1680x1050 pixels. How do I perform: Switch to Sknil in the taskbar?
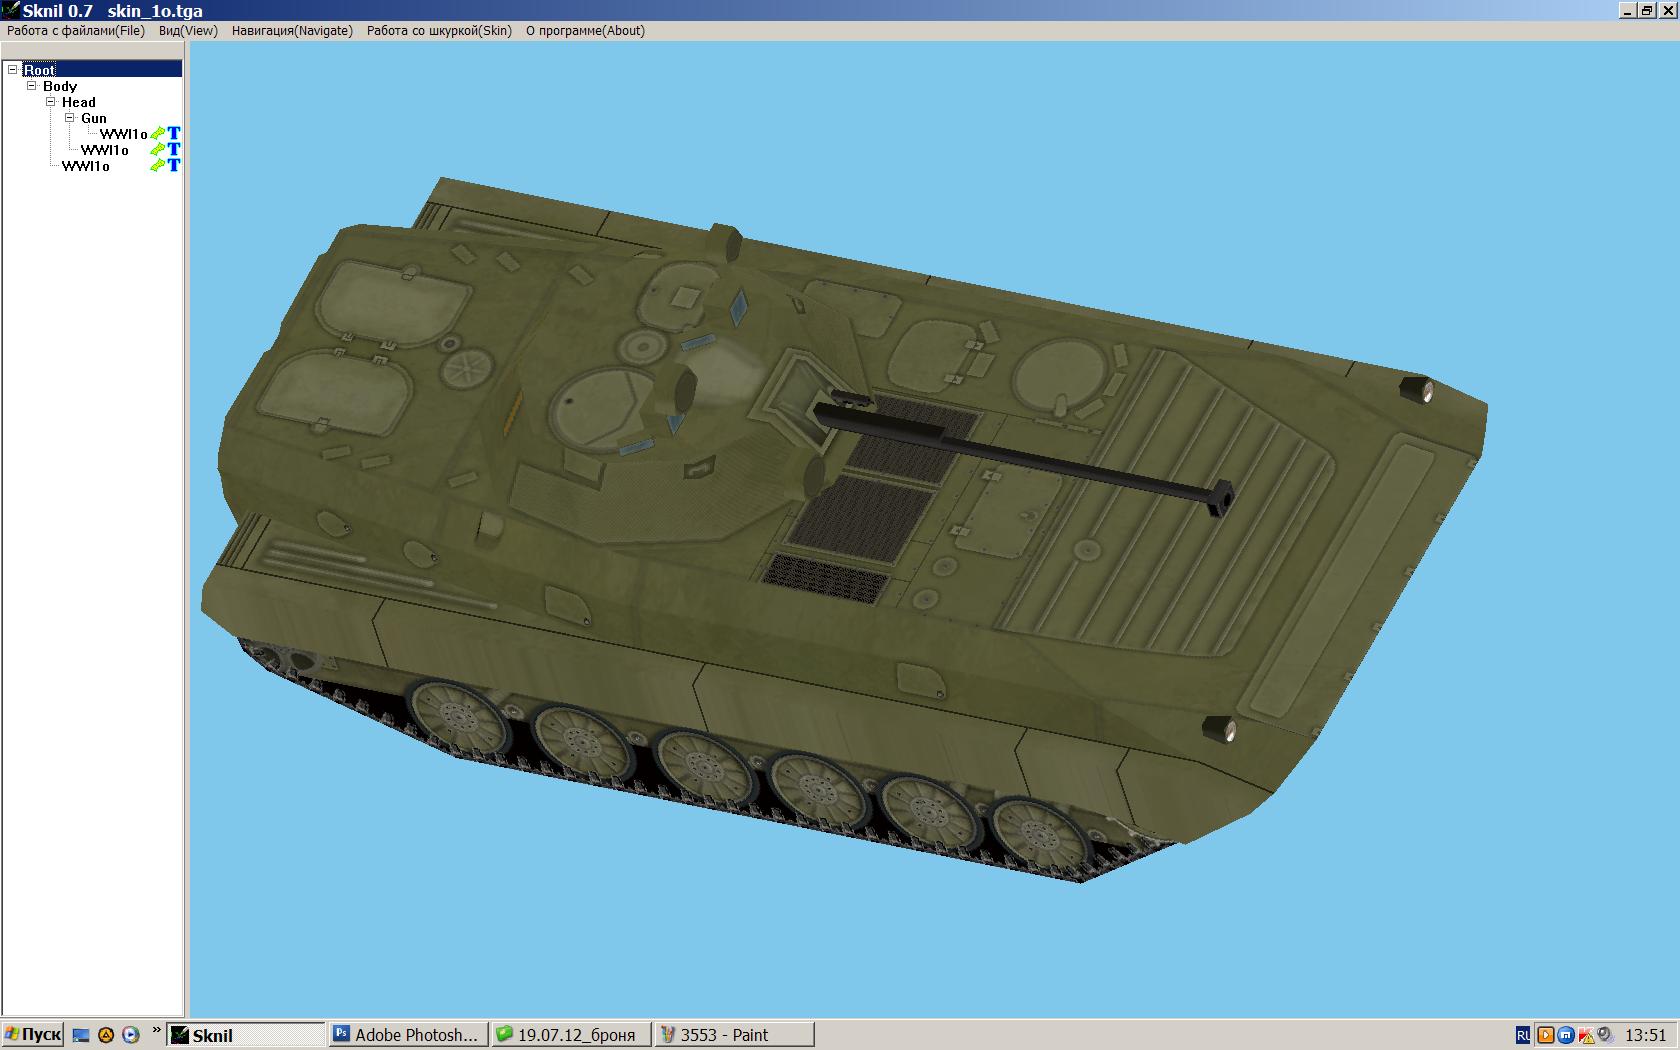tap(246, 1035)
